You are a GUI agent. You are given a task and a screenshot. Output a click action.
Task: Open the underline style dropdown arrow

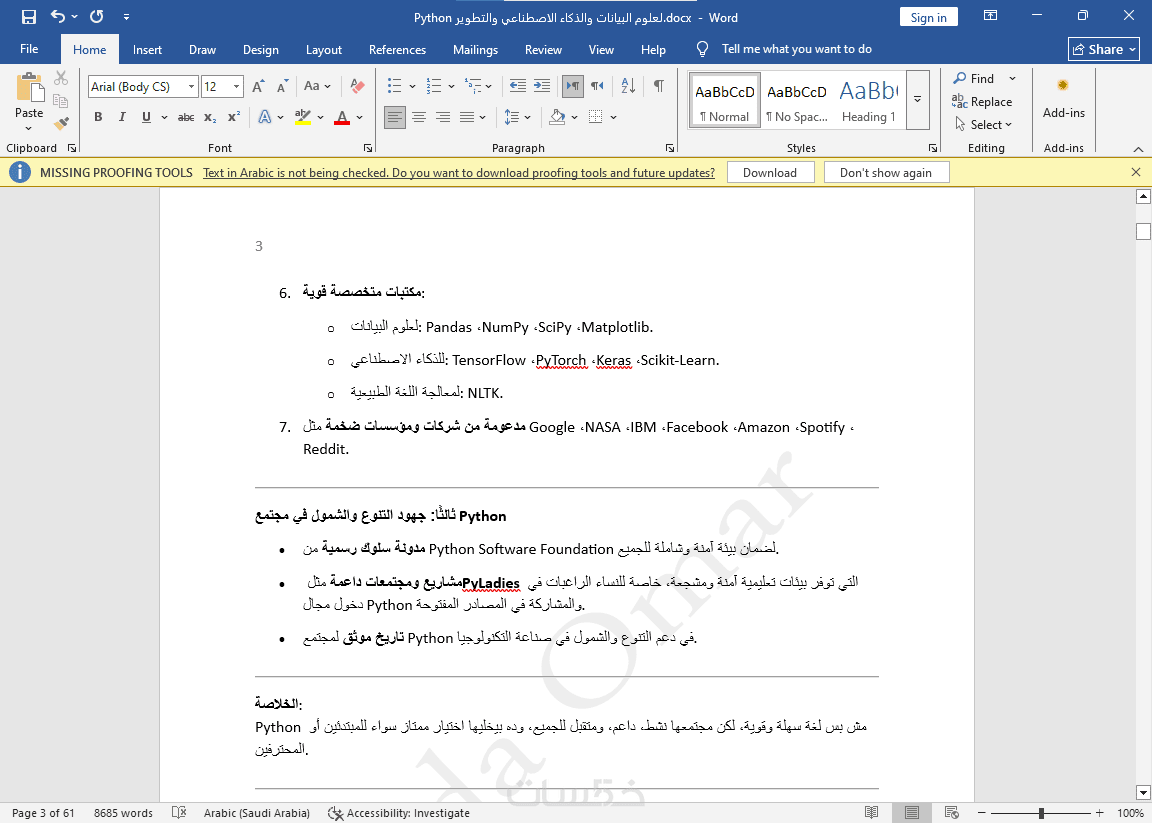(x=164, y=117)
